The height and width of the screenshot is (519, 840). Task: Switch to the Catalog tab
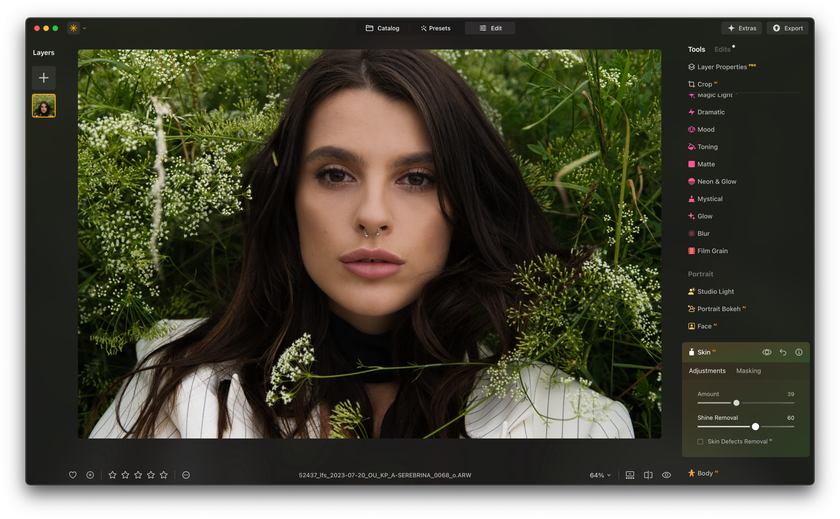(382, 28)
